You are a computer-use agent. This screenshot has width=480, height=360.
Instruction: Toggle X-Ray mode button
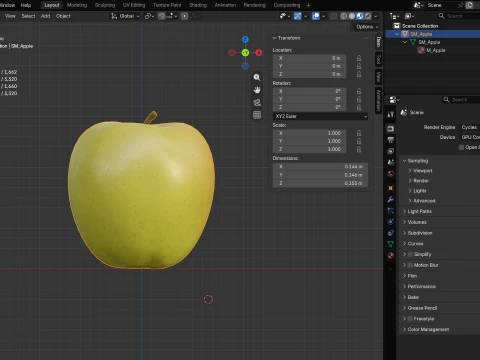point(334,16)
